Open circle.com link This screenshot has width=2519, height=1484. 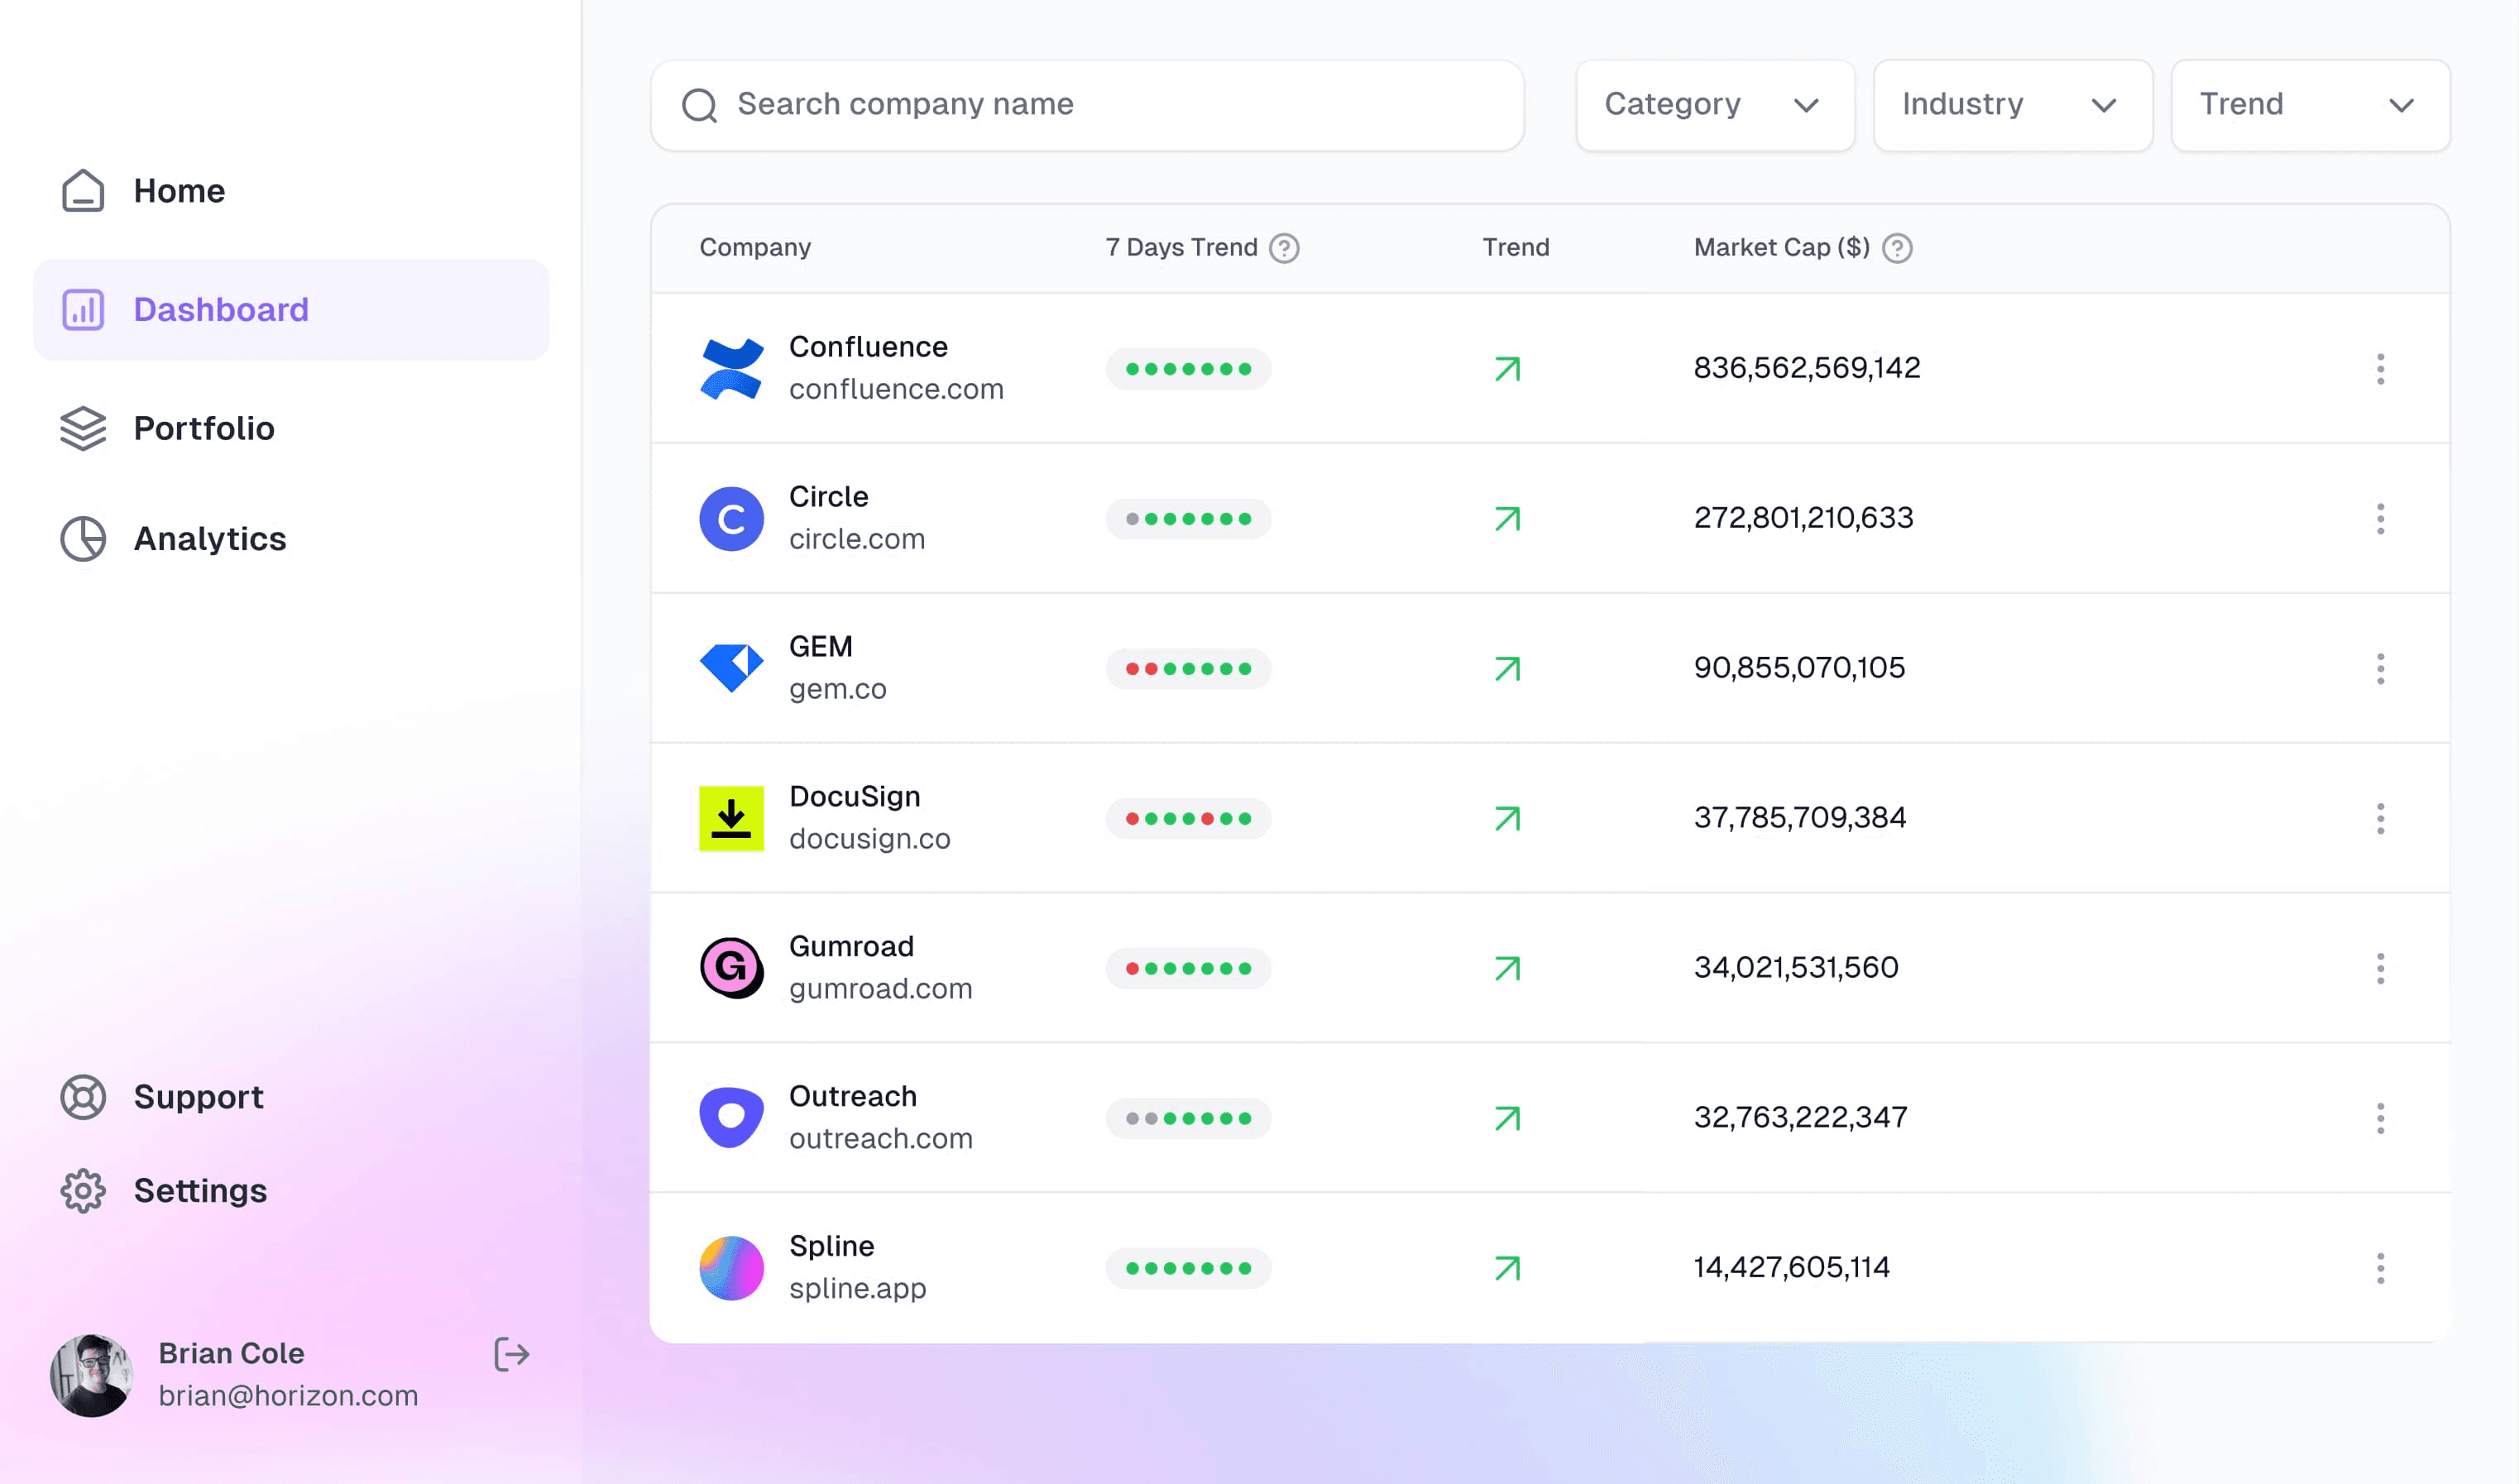(857, 539)
